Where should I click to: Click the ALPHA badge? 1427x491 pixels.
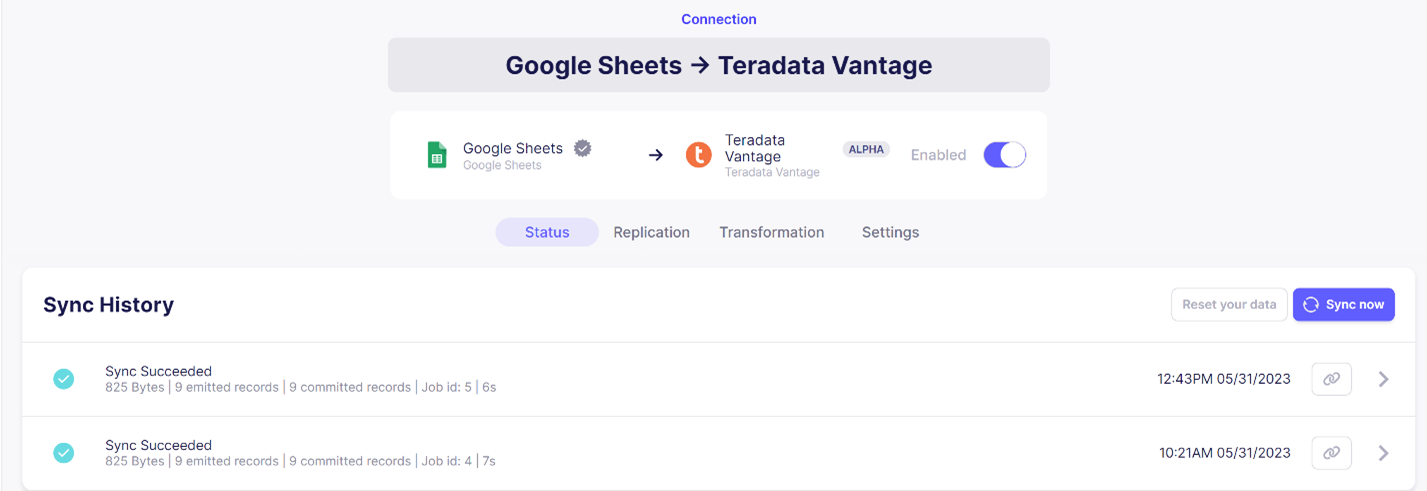point(866,149)
